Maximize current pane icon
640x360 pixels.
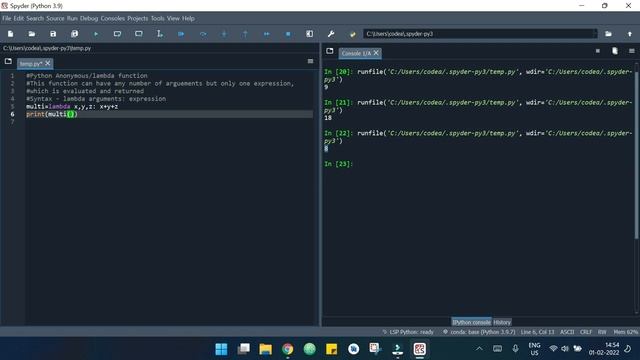pyautogui.click(x=309, y=34)
